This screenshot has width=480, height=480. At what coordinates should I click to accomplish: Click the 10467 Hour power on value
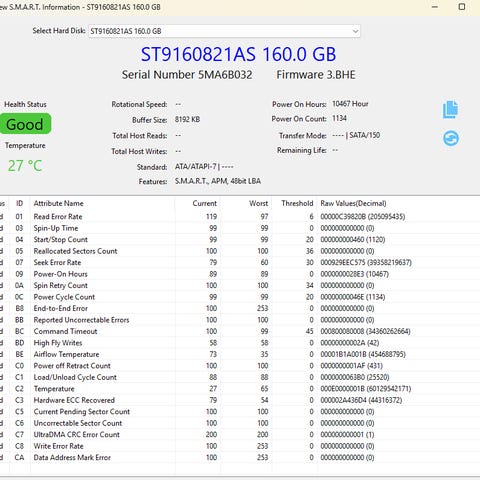[x=350, y=104]
